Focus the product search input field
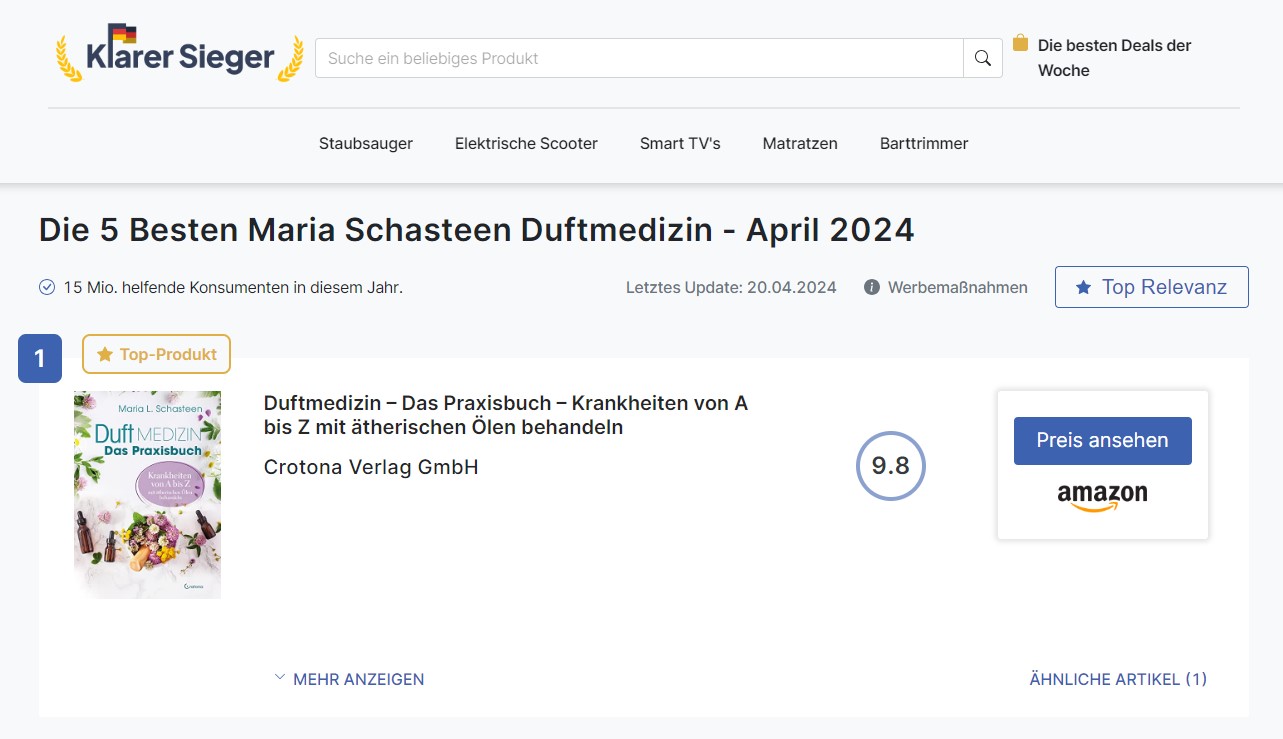Image resolution: width=1283 pixels, height=739 pixels. click(639, 58)
